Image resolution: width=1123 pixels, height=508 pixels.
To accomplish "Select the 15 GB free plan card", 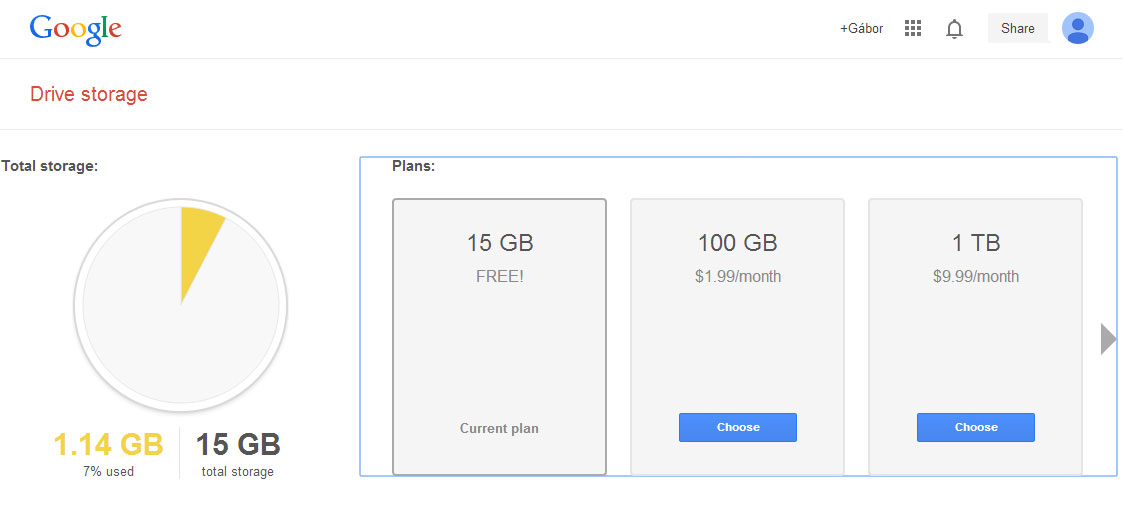I will 499,337.
